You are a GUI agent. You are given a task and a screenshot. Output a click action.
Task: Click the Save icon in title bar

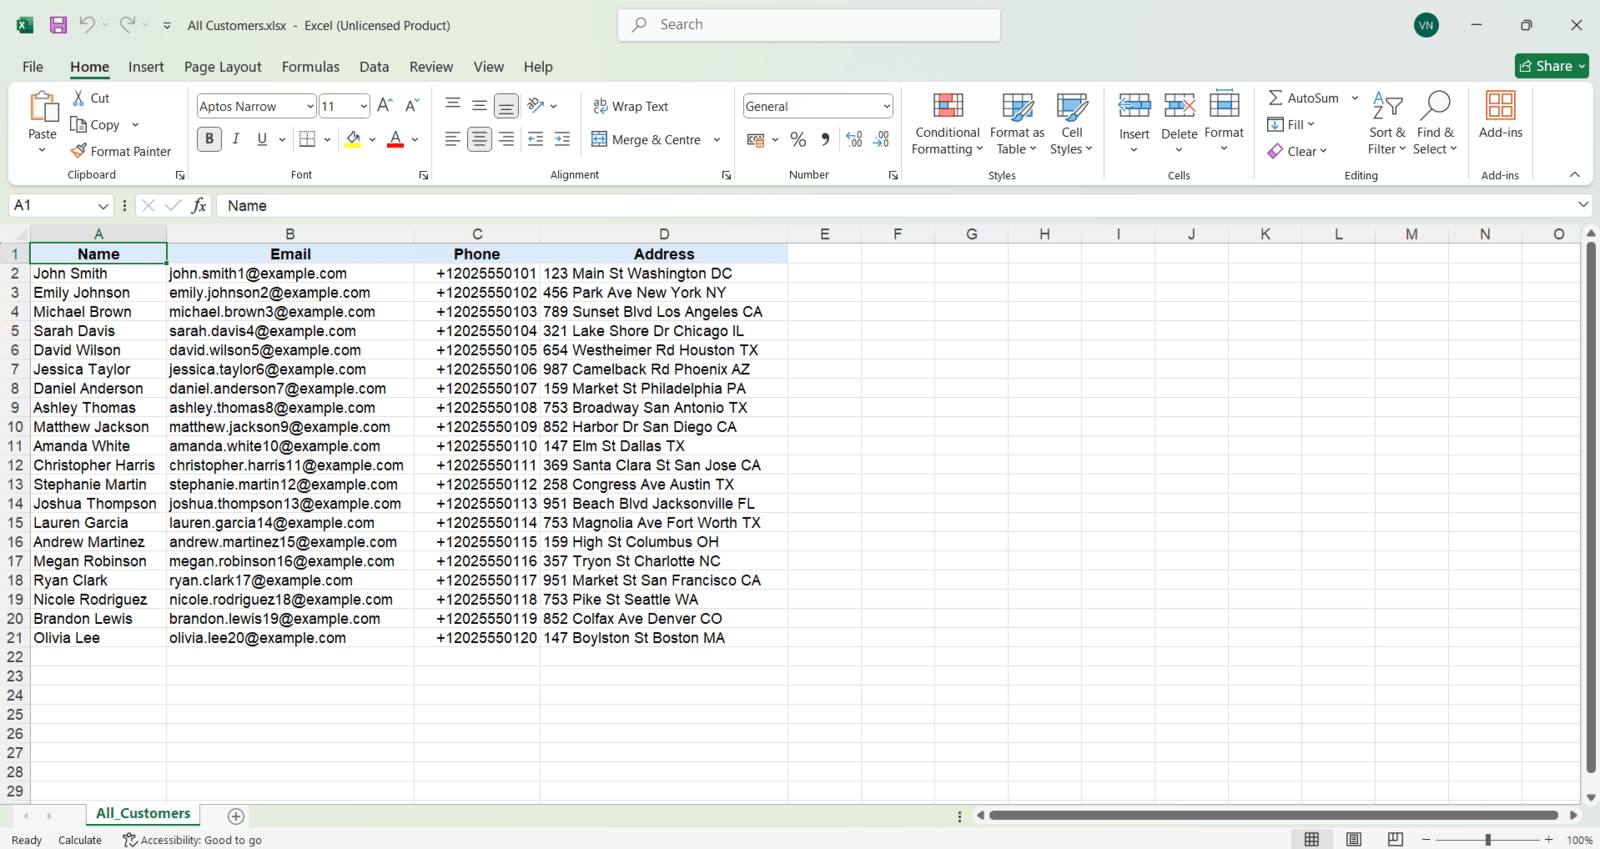(x=58, y=25)
